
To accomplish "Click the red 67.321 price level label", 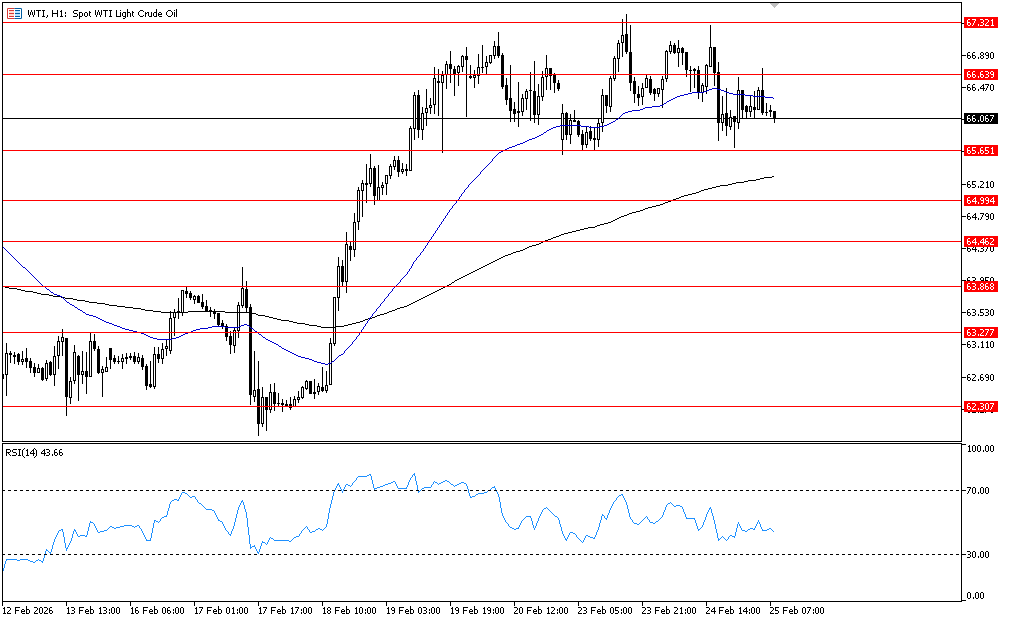I will (978, 22).
